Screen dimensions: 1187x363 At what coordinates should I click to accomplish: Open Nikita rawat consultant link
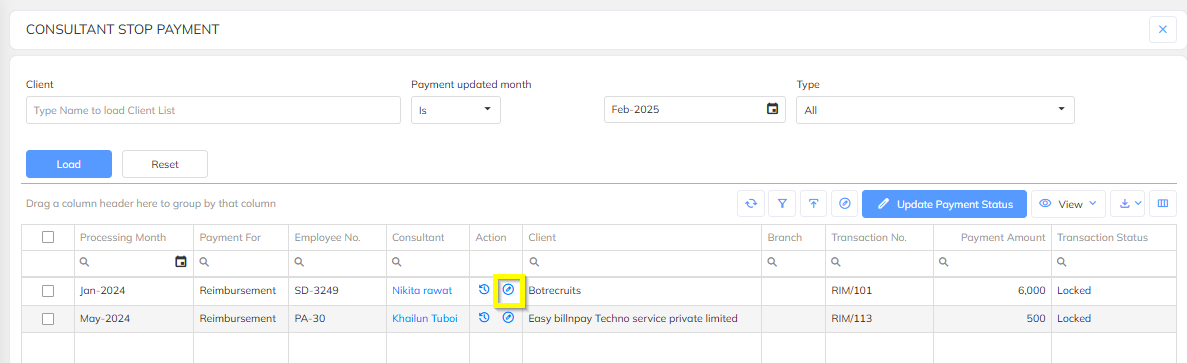[422, 290]
